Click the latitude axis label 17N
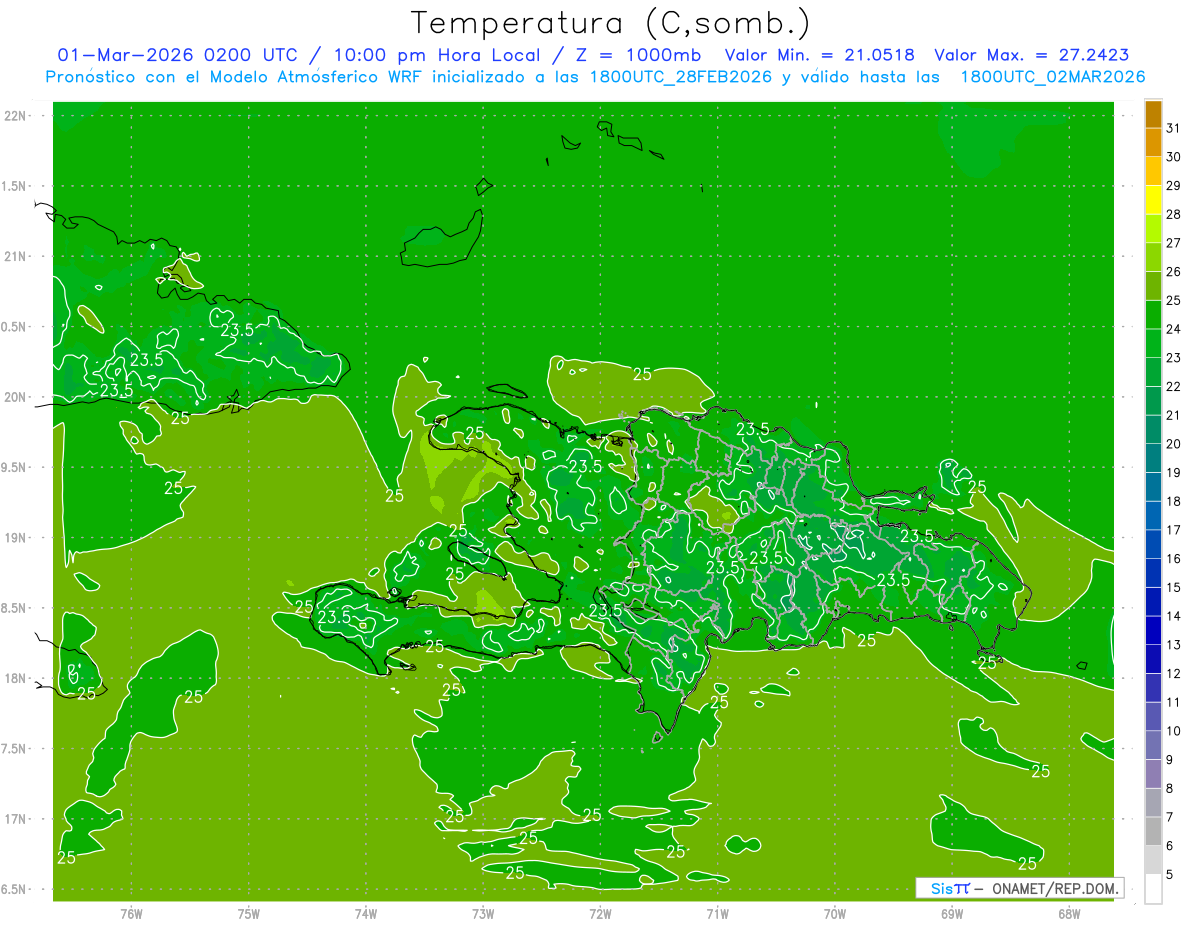This screenshot has width=1200, height=927. coord(16,819)
